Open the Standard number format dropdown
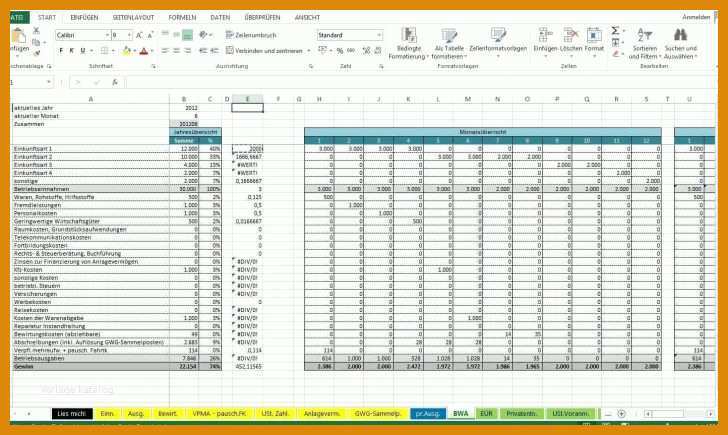 point(379,35)
